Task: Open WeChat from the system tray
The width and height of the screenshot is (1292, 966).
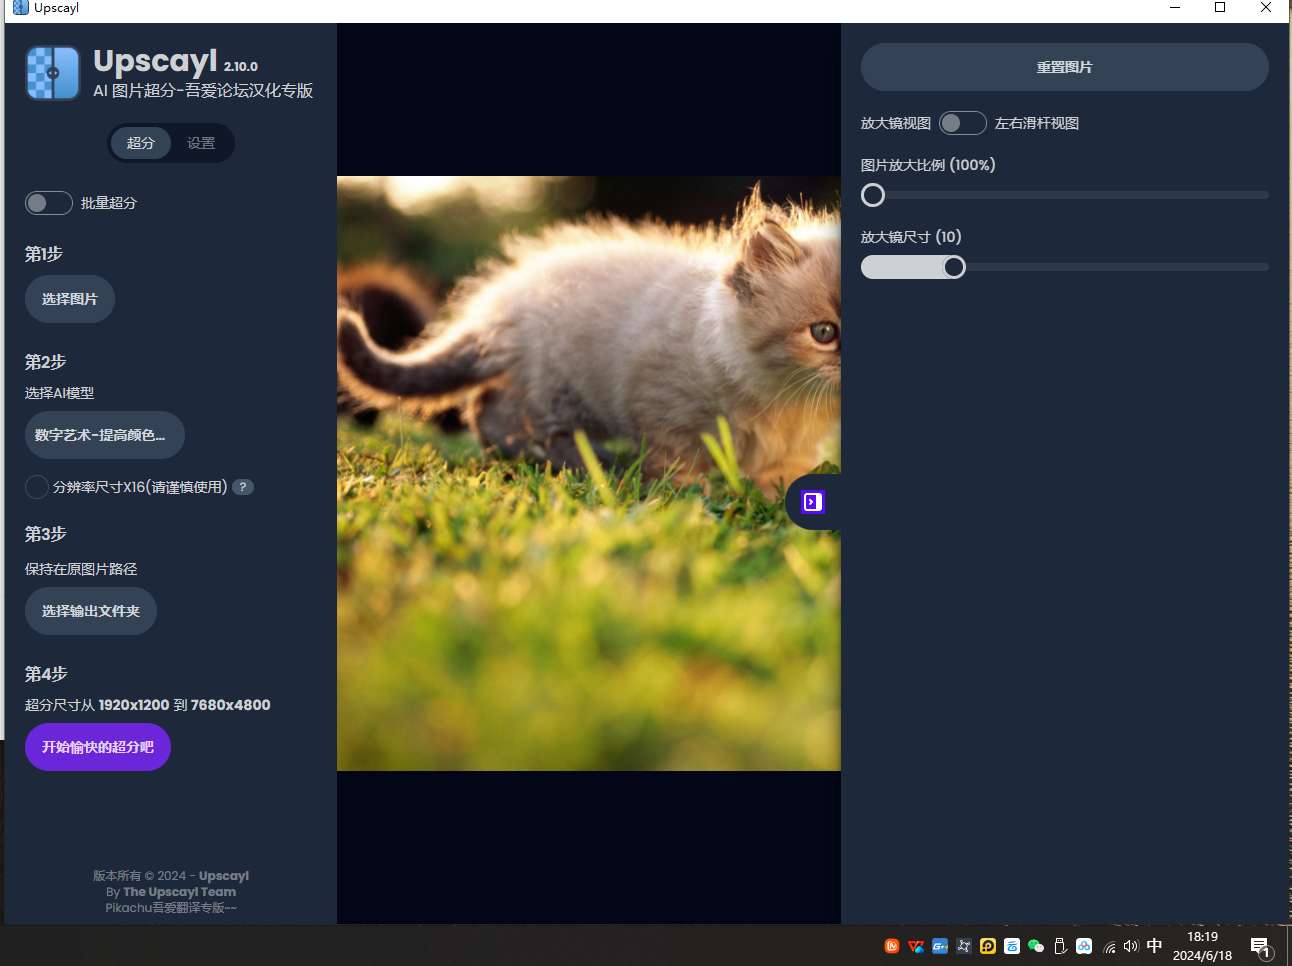Action: click(x=1036, y=946)
